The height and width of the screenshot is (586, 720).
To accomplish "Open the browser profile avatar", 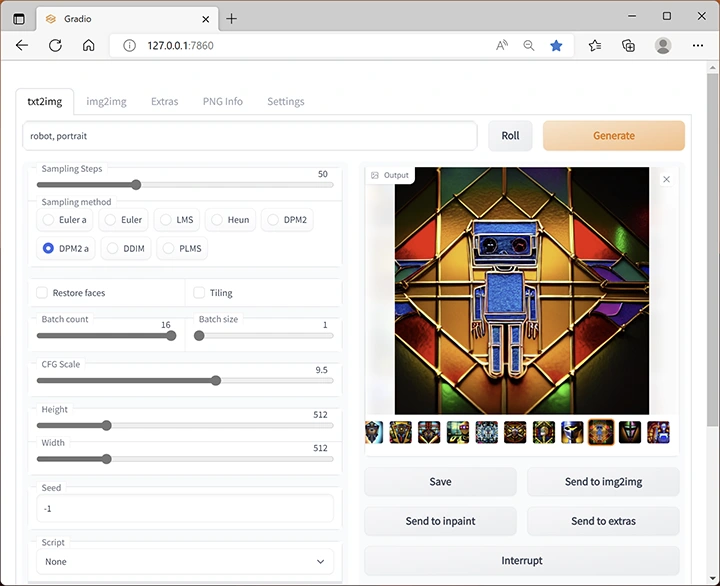I will pos(663,45).
